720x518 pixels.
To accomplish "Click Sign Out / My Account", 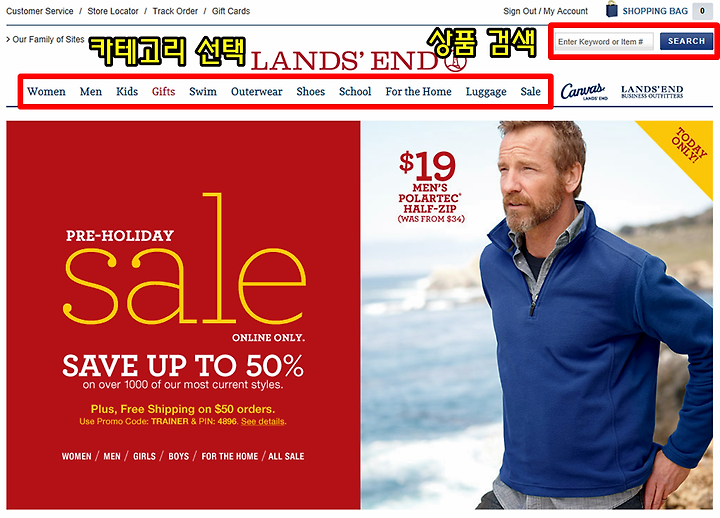I will (545, 11).
